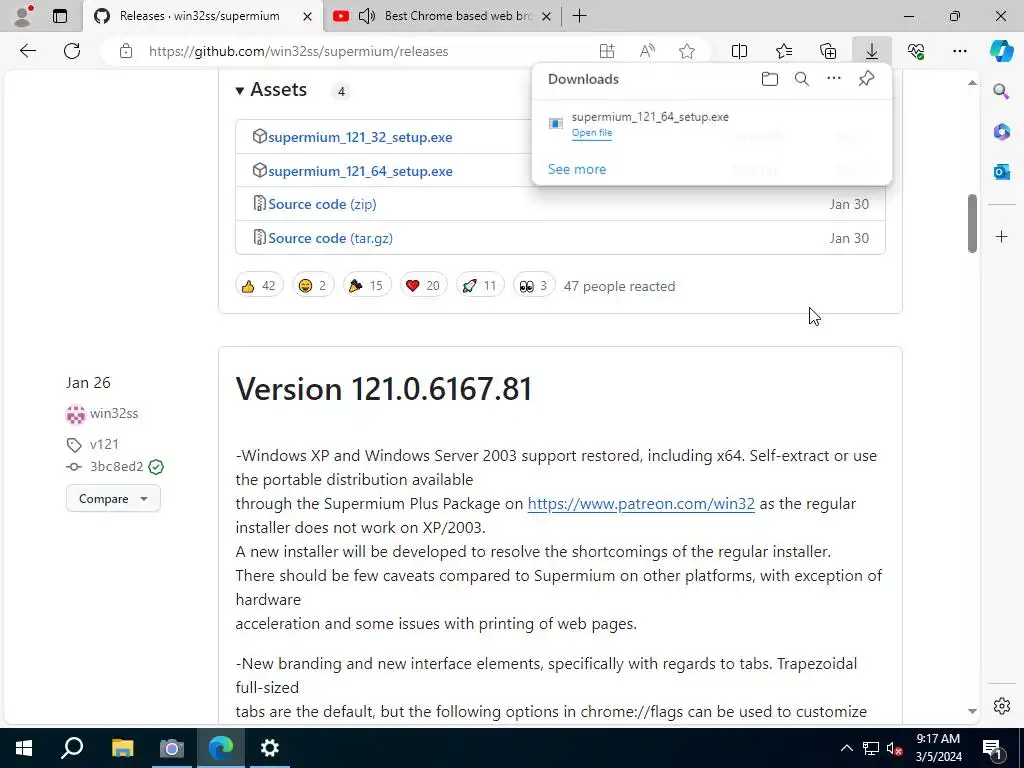Download supermium_121_64_setup.exe asset
The width and height of the screenshot is (1024, 768).
[360, 171]
